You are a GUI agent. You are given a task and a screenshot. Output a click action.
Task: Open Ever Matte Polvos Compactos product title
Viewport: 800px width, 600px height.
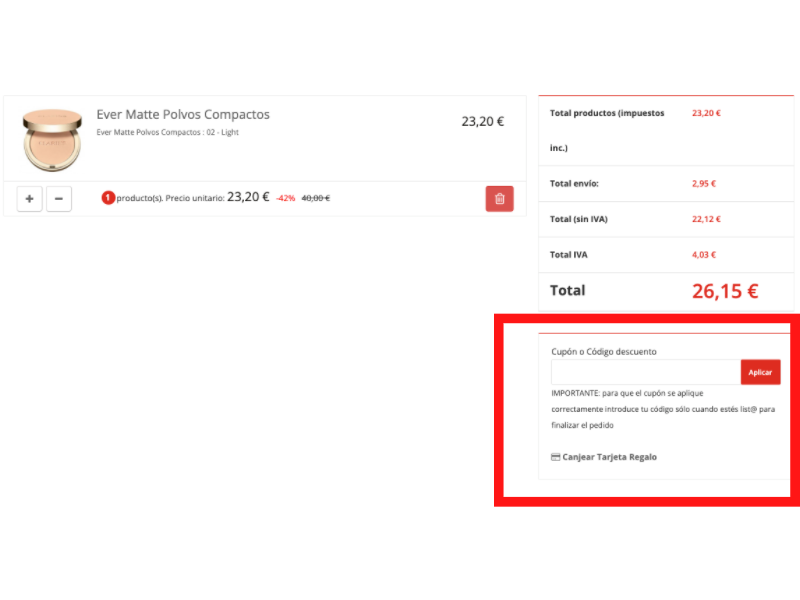click(x=183, y=114)
